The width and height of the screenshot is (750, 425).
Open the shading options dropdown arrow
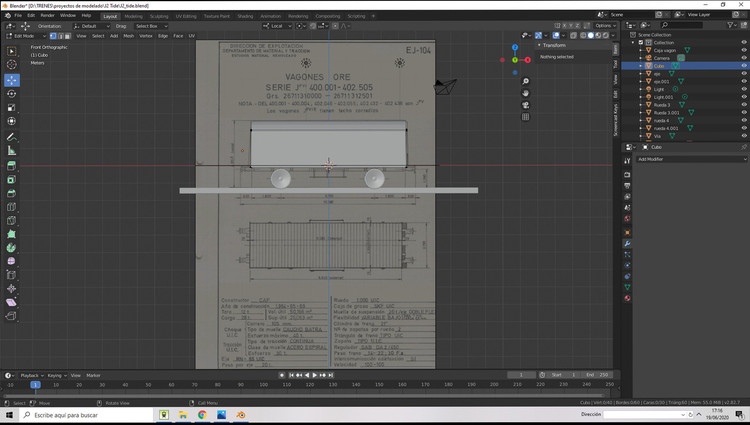613,35
